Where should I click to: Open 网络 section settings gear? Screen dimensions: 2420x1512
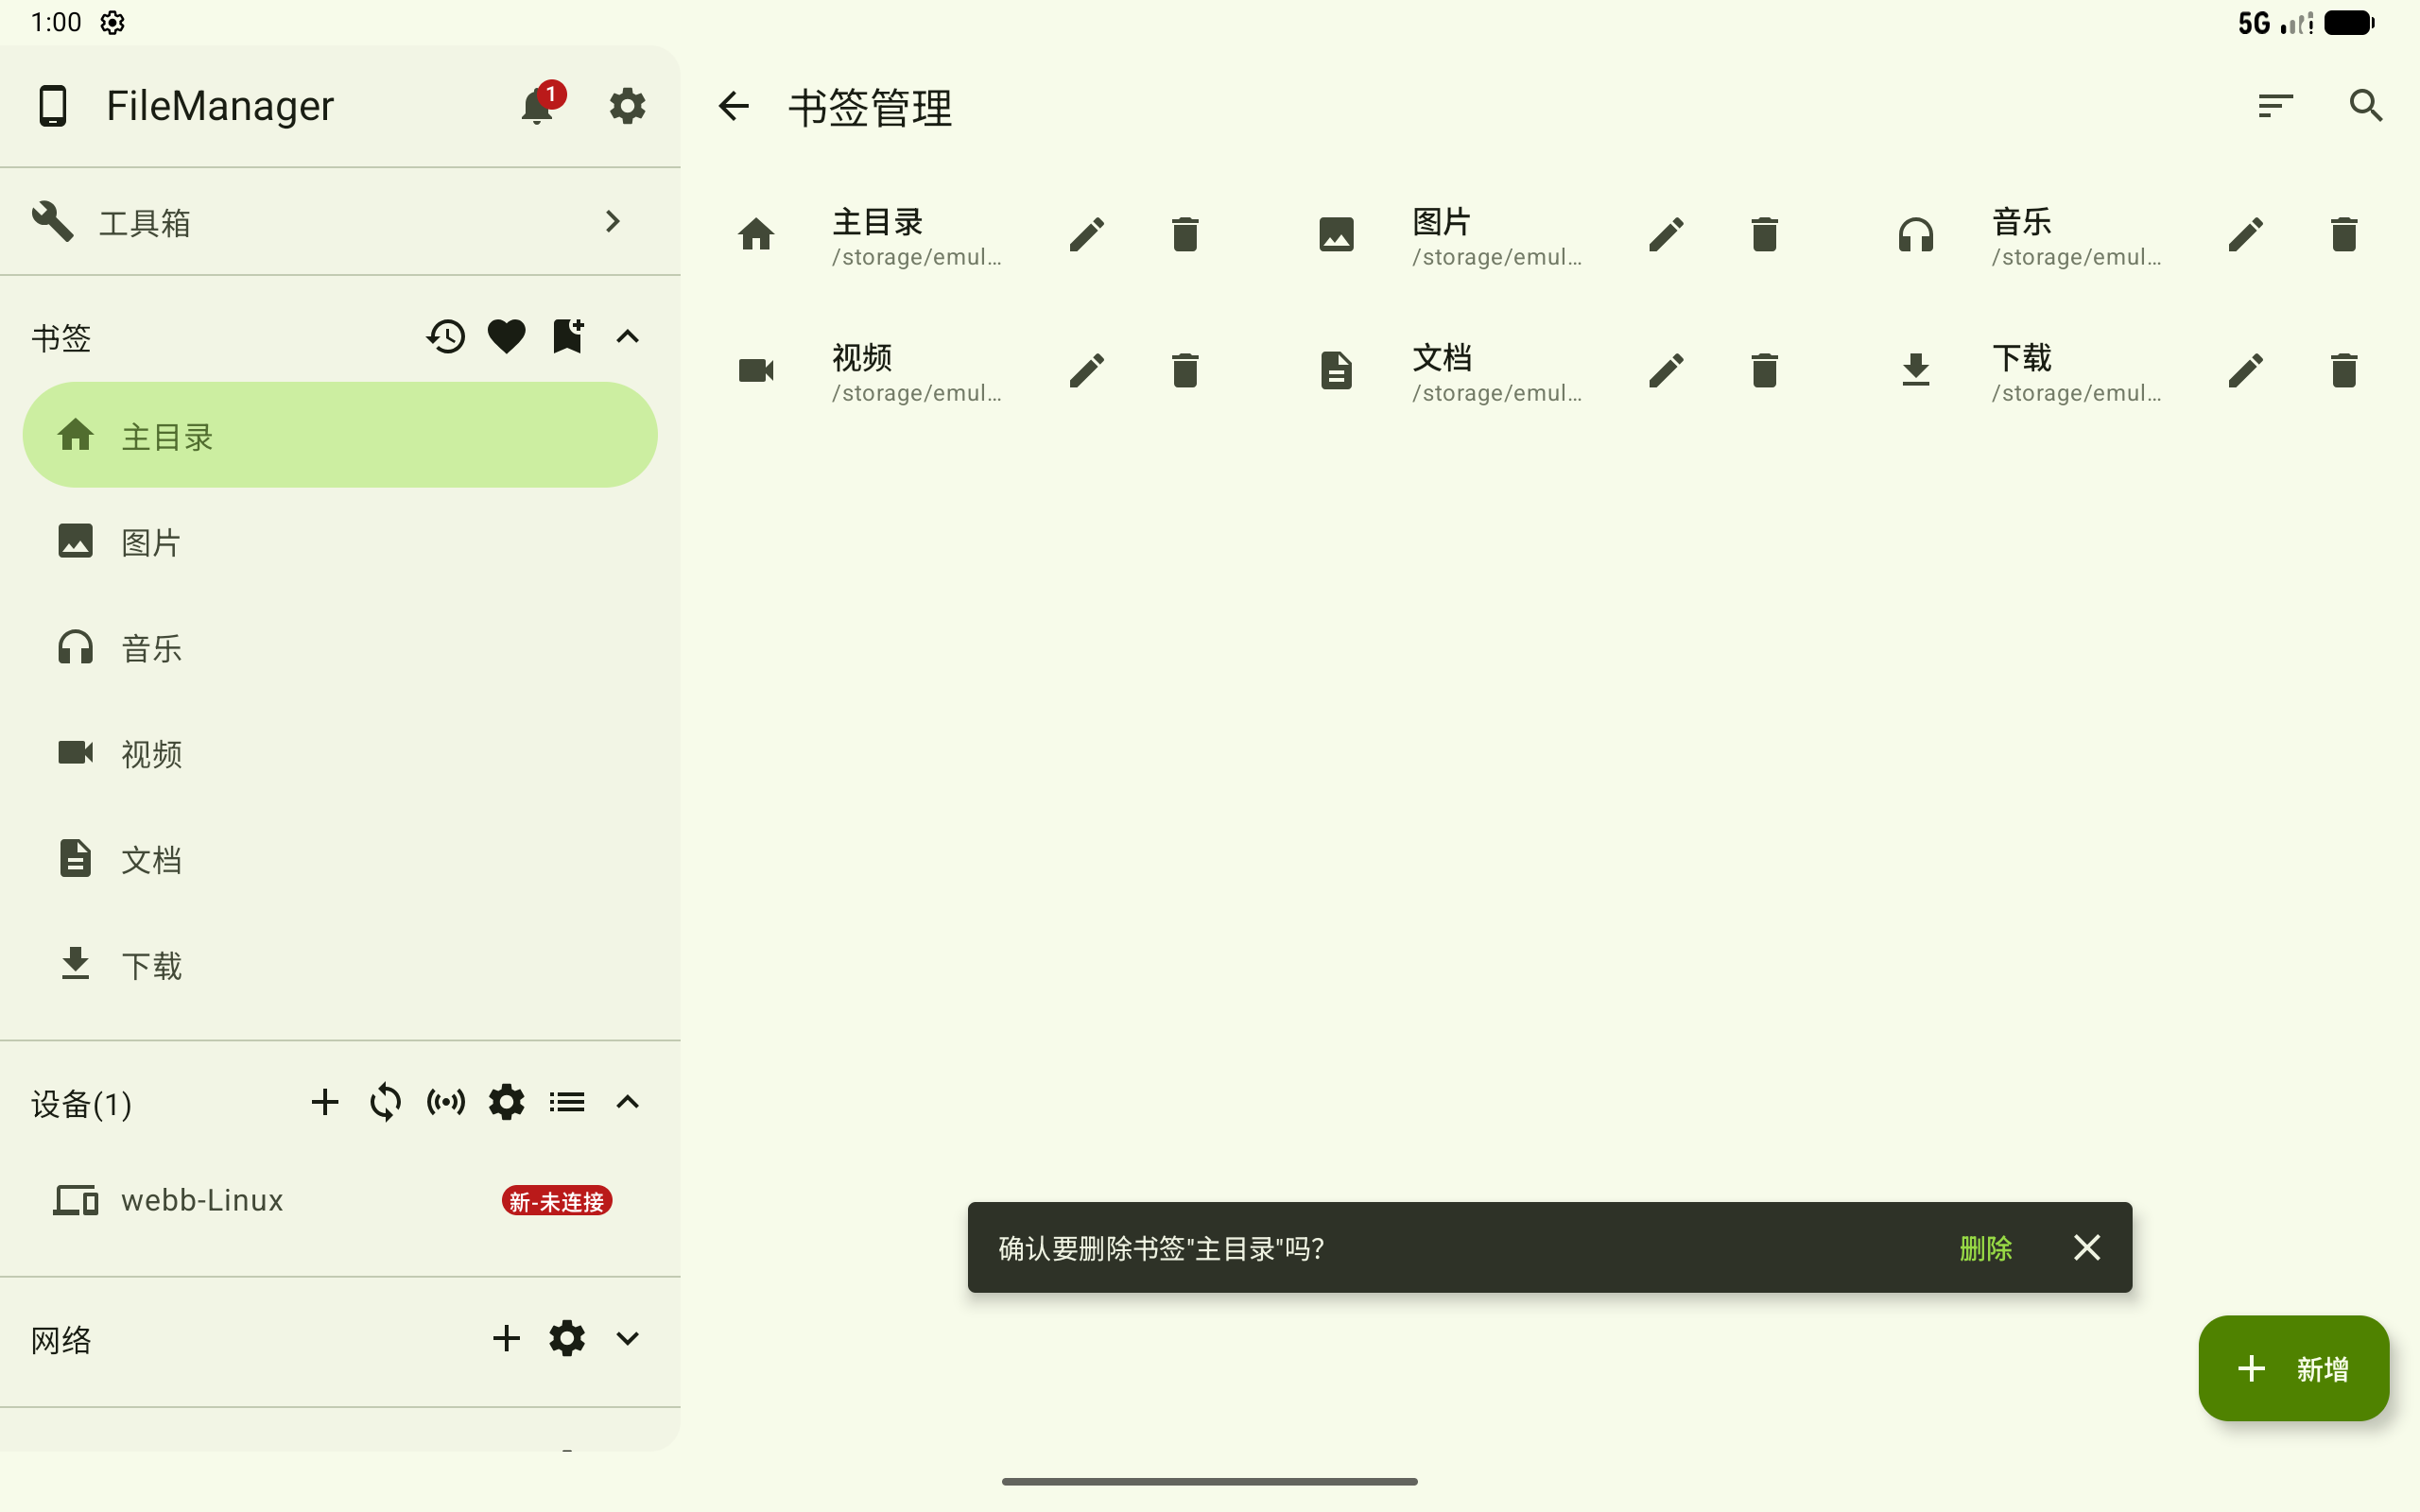567,1338
